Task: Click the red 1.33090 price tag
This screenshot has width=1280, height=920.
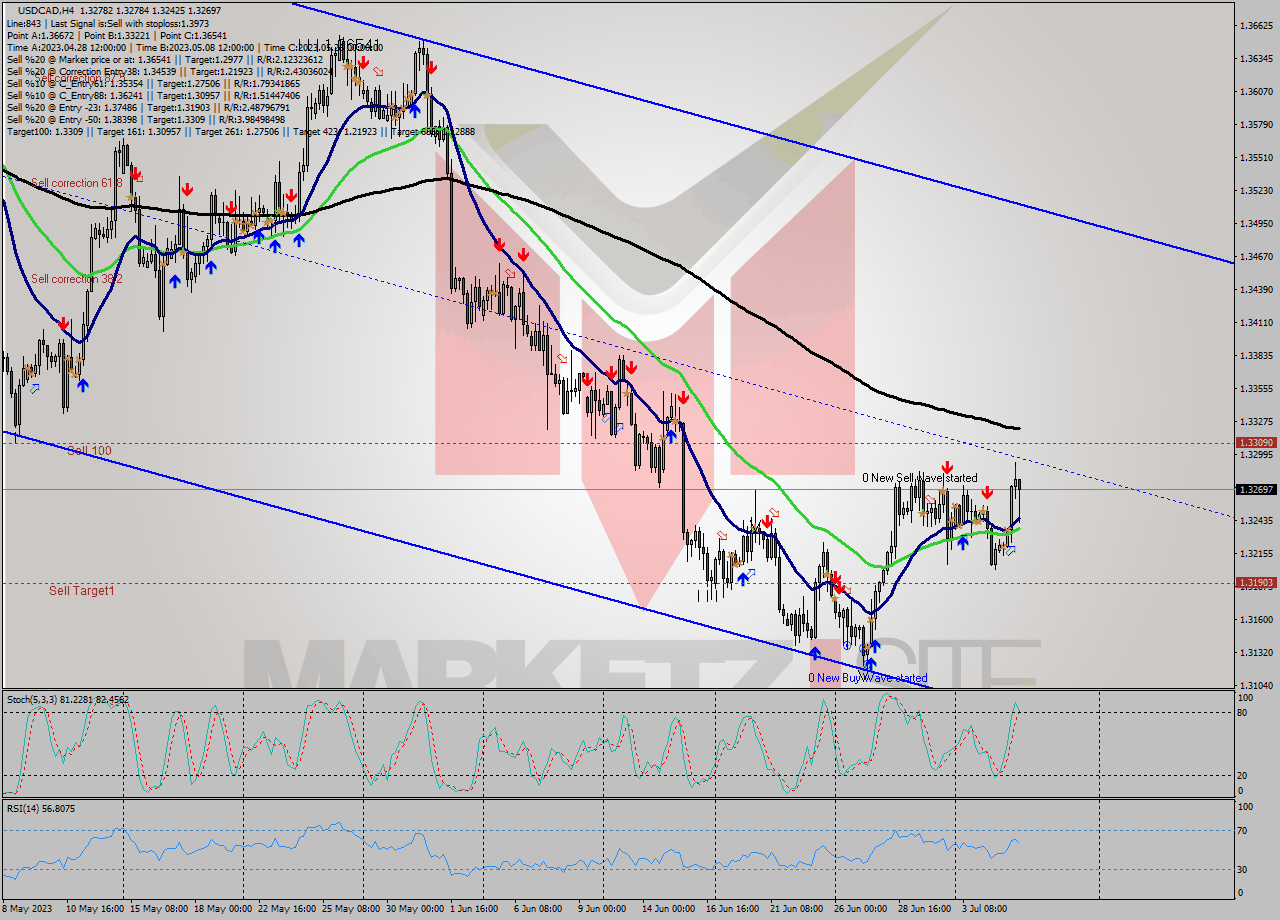Action: (1255, 442)
